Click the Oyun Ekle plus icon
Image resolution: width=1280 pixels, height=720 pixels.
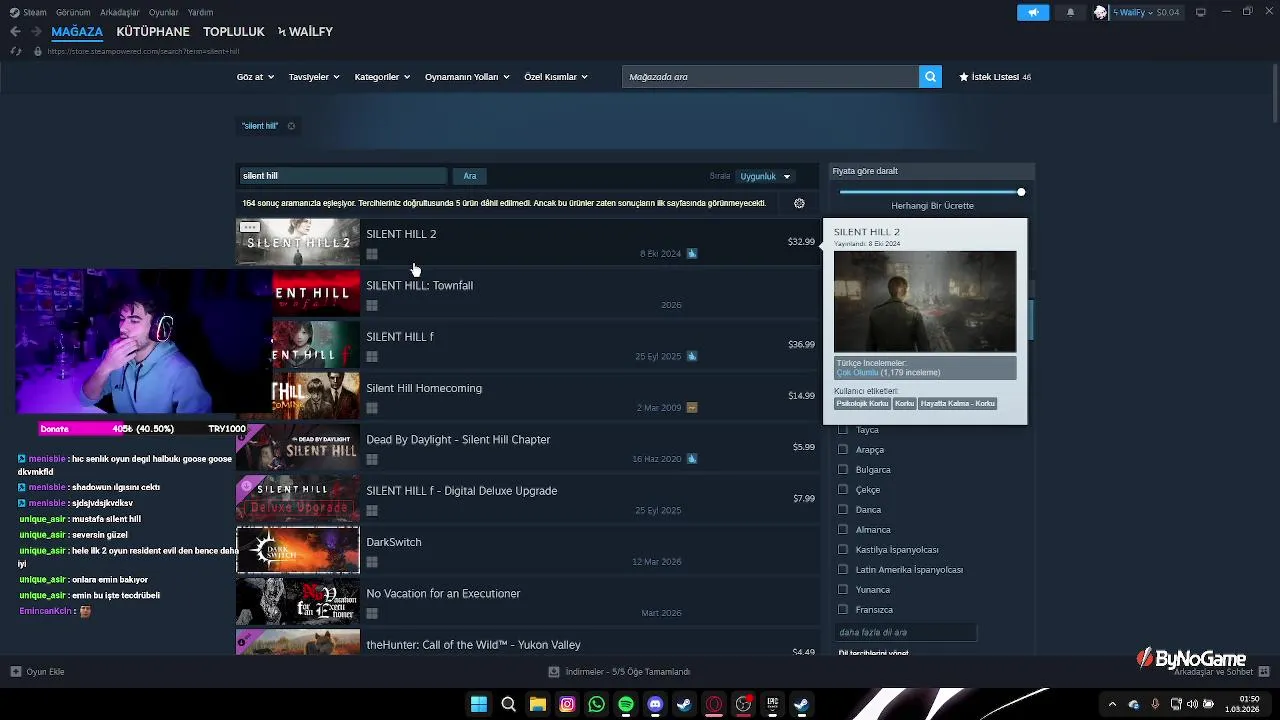point(15,672)
